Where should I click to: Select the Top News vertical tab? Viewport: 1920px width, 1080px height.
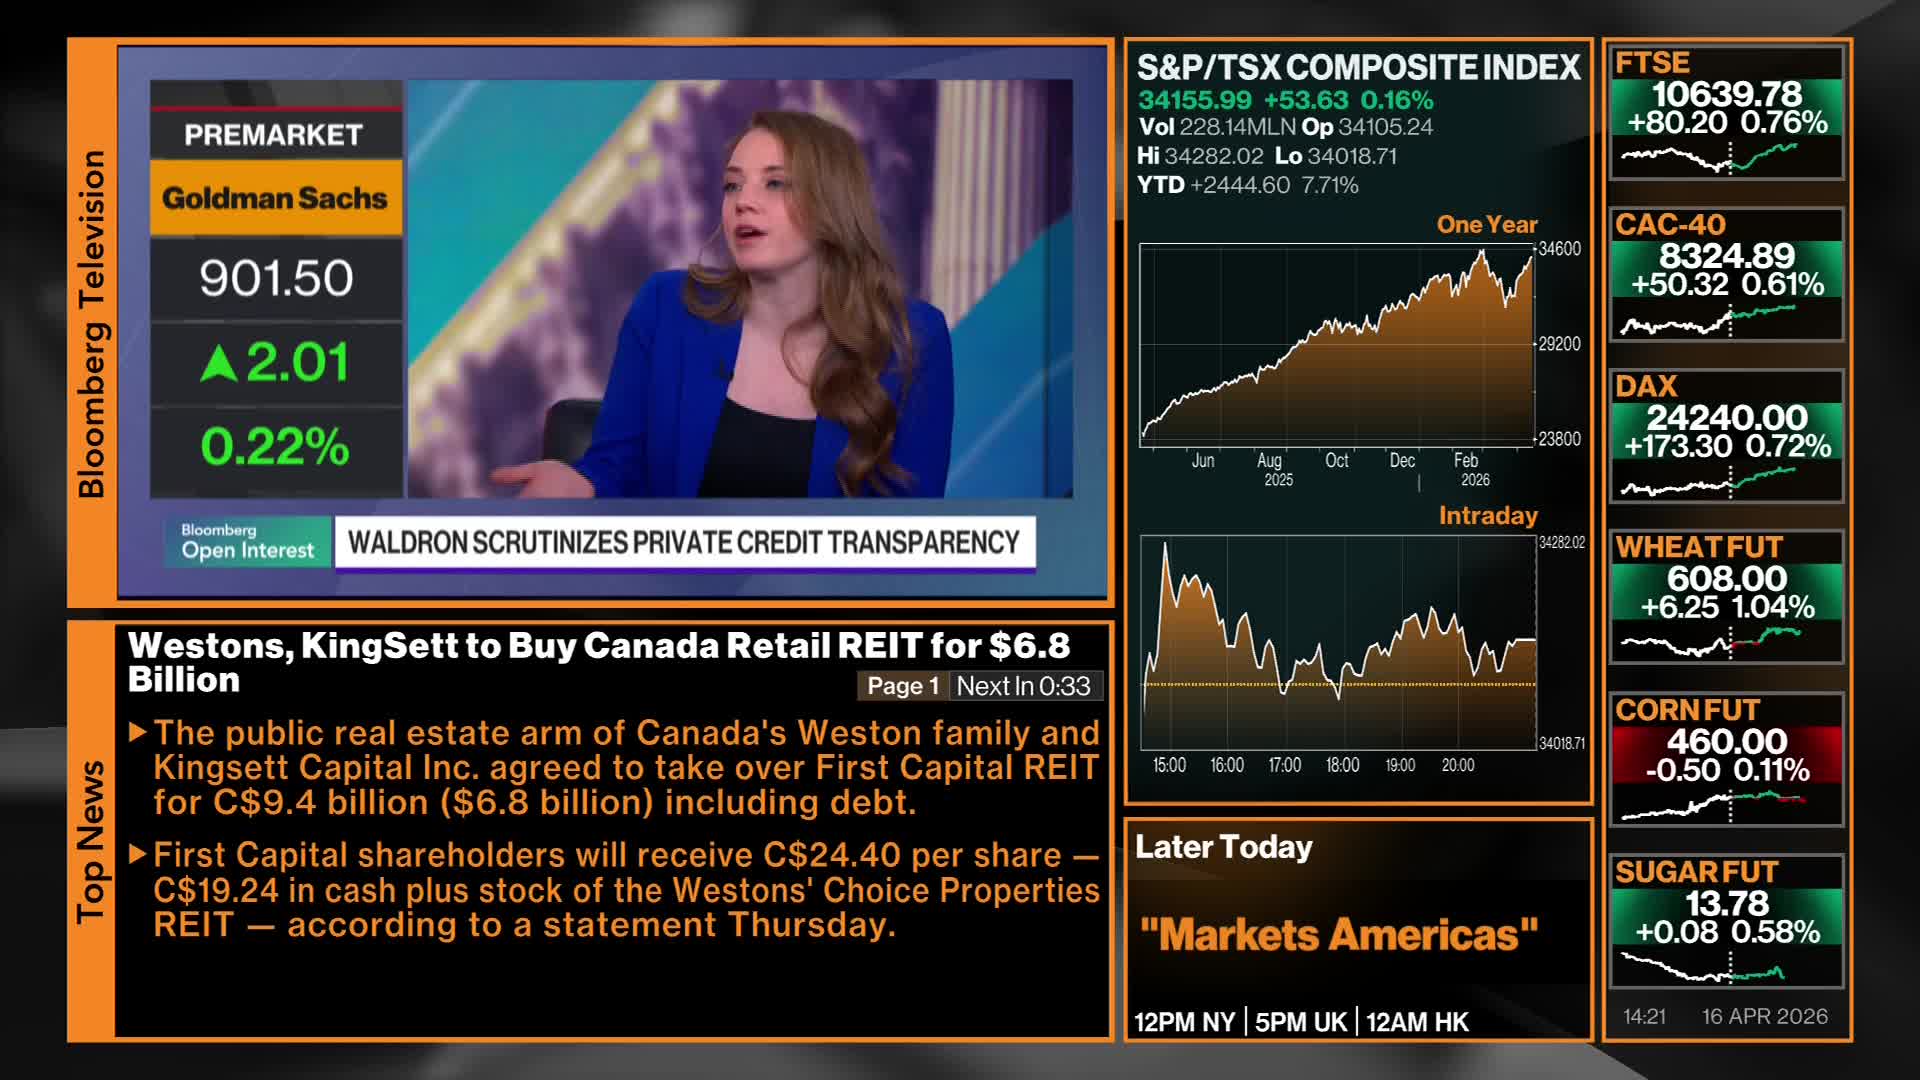click(91, 841)
